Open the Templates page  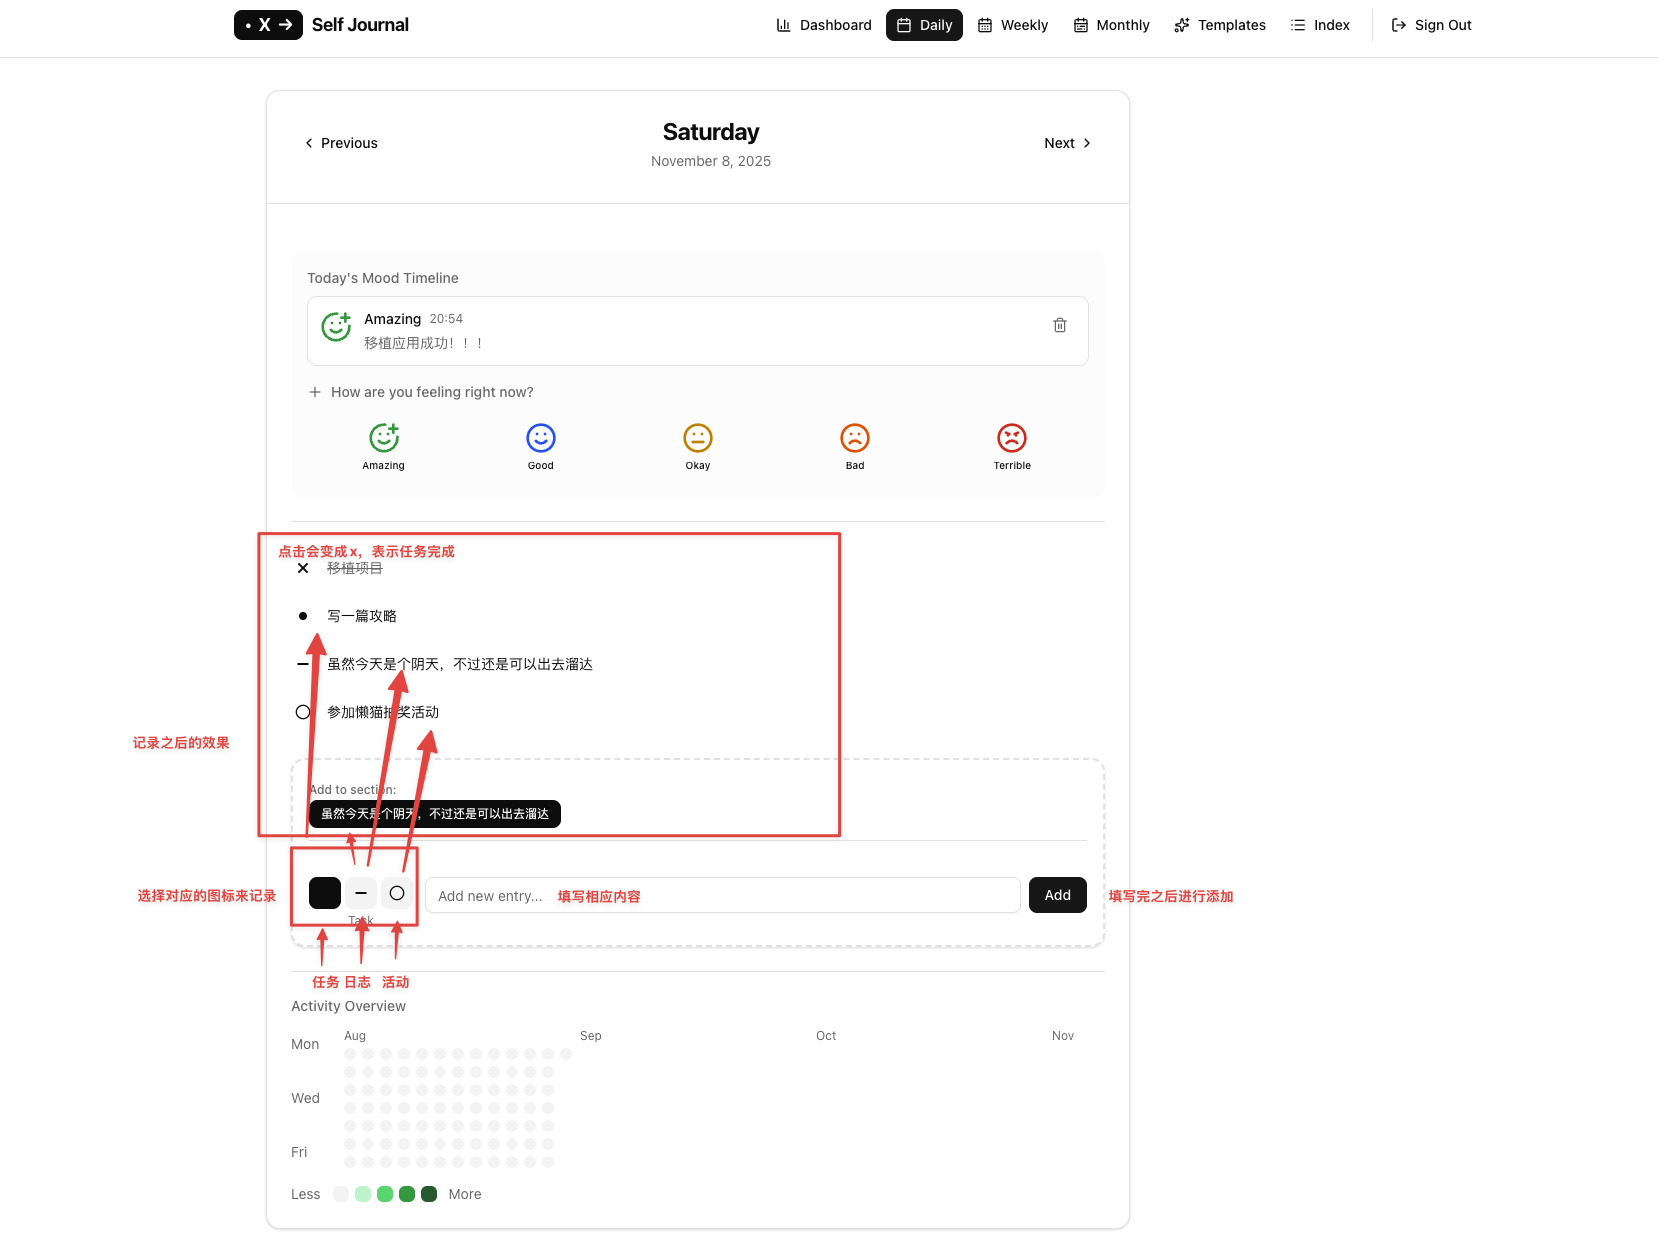coord(1220,25)
